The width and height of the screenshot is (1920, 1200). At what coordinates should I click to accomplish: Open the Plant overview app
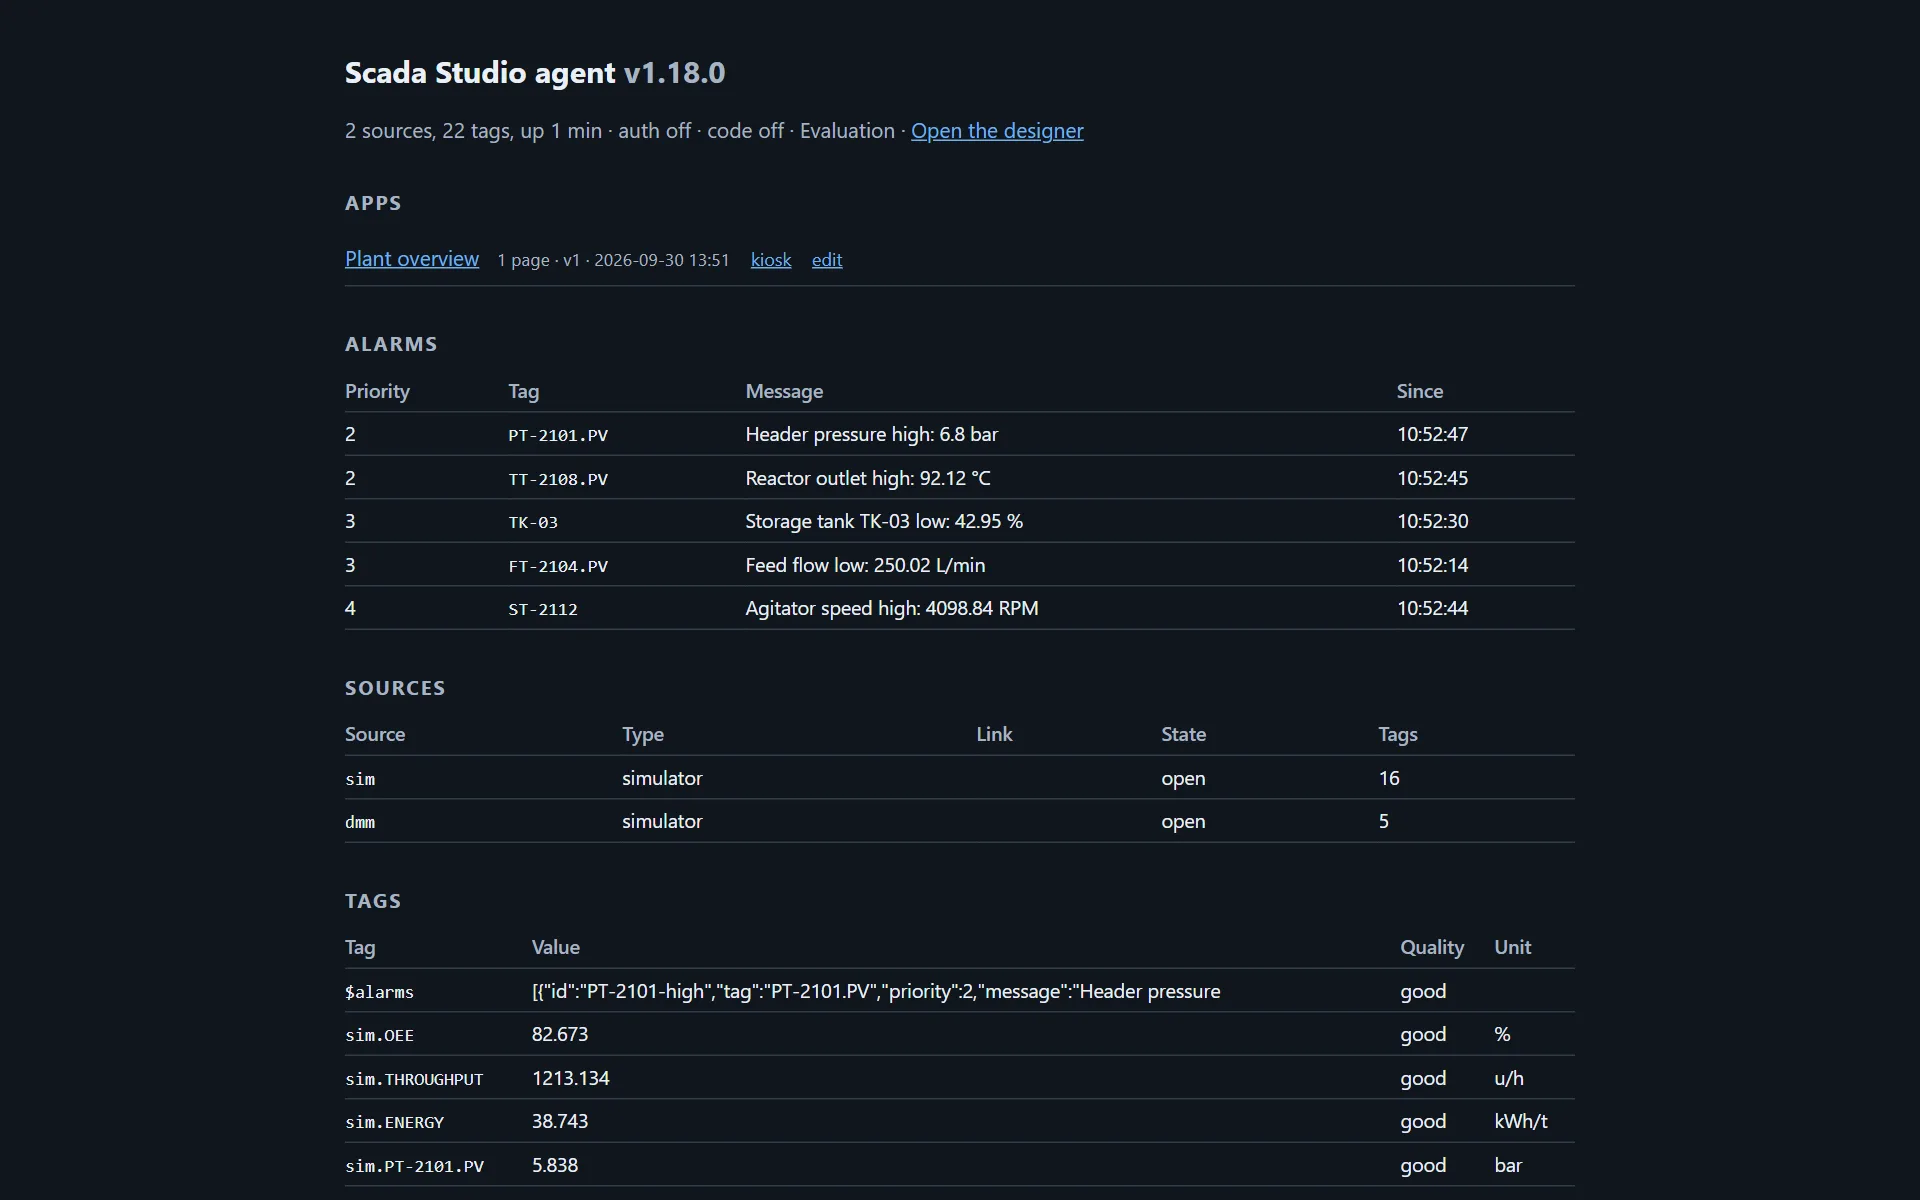pos(412,259)
